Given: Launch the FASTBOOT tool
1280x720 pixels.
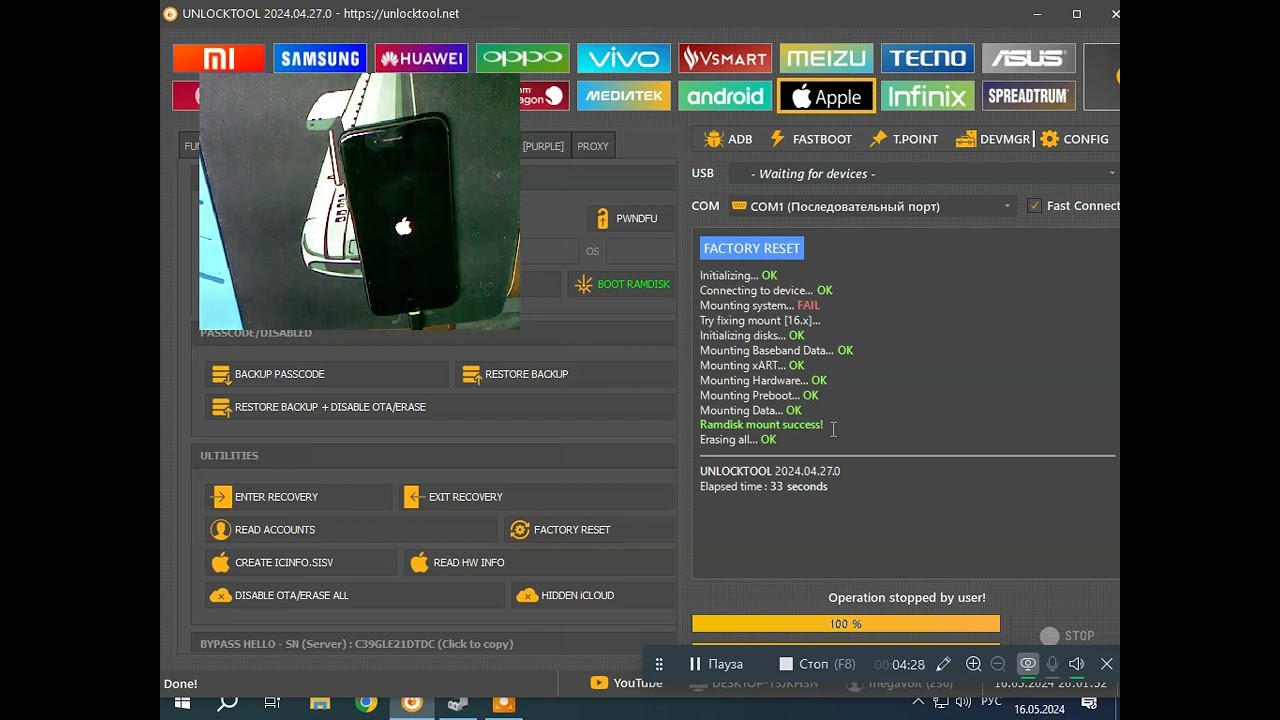Looking at the screenshot, I should [810, 139].
